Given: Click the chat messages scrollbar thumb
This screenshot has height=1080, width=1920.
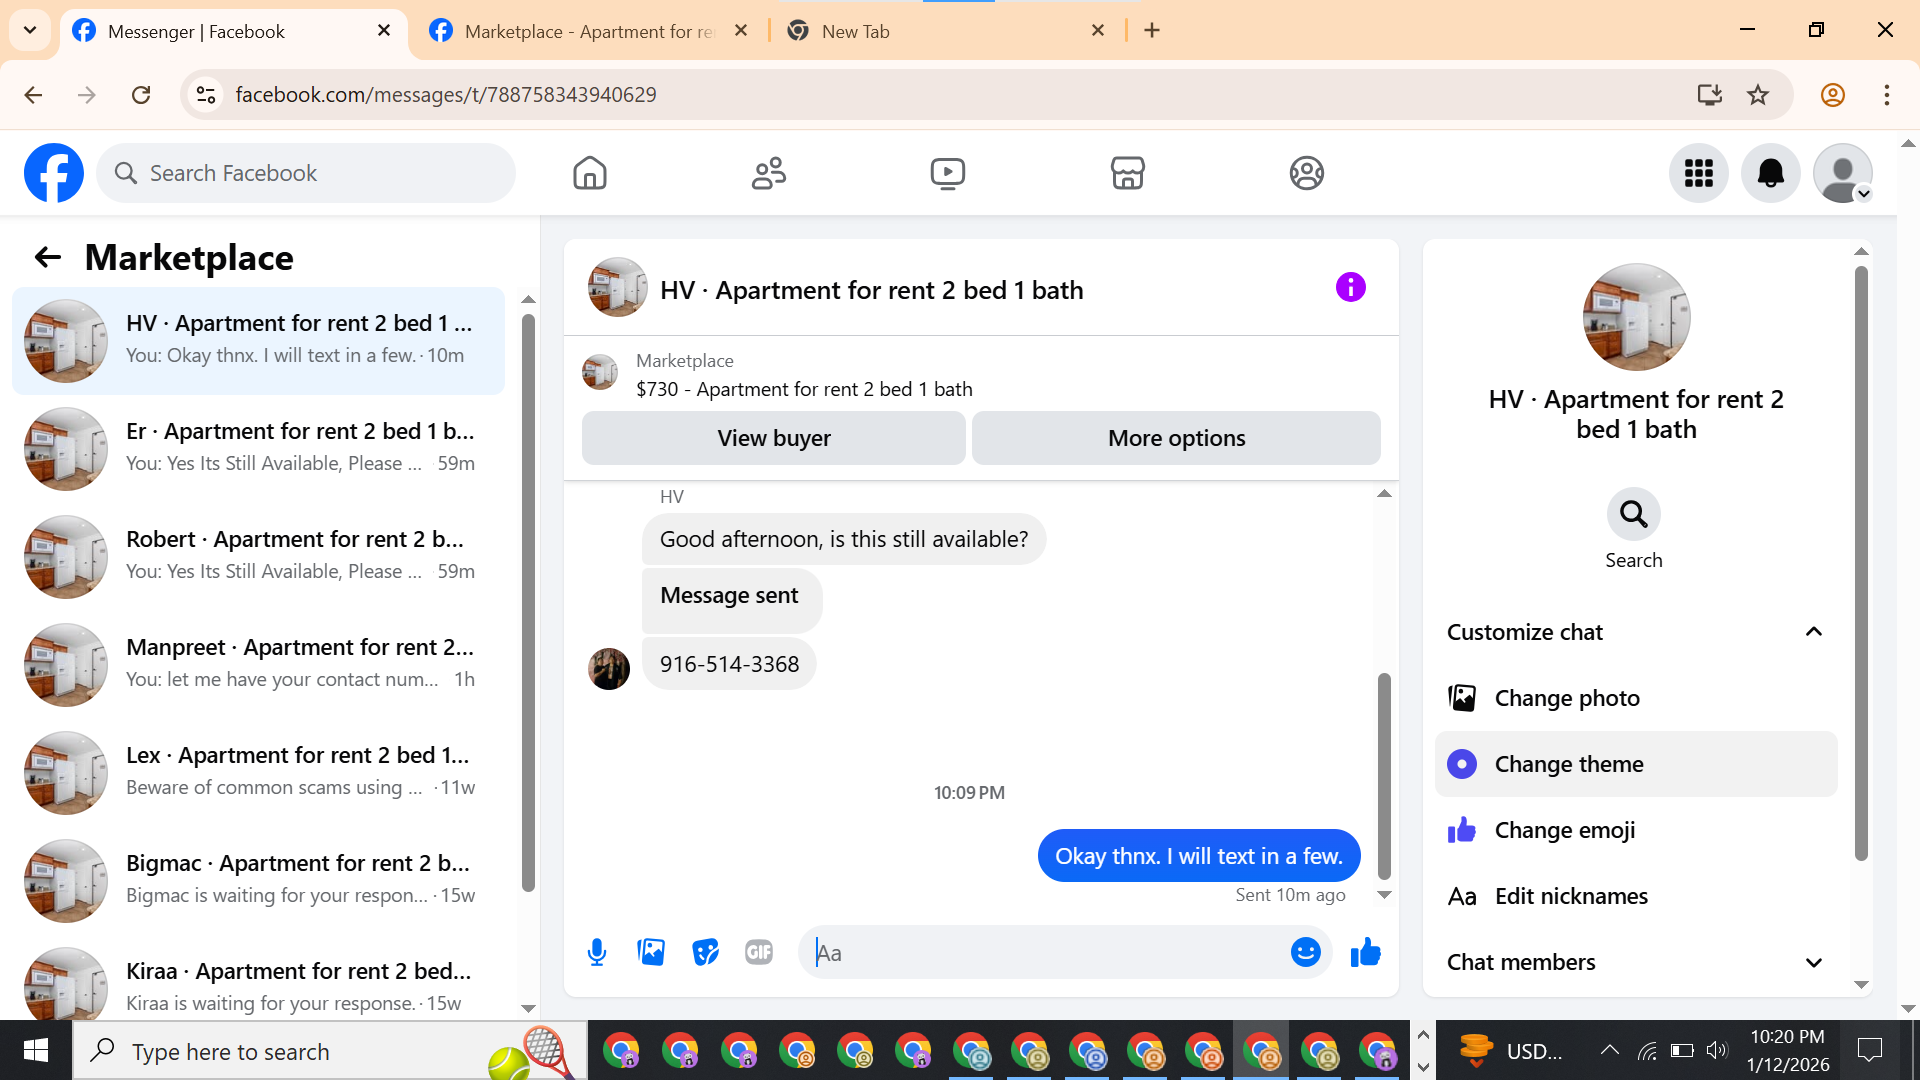Looking at the screenshot, I should [1384, 775].
